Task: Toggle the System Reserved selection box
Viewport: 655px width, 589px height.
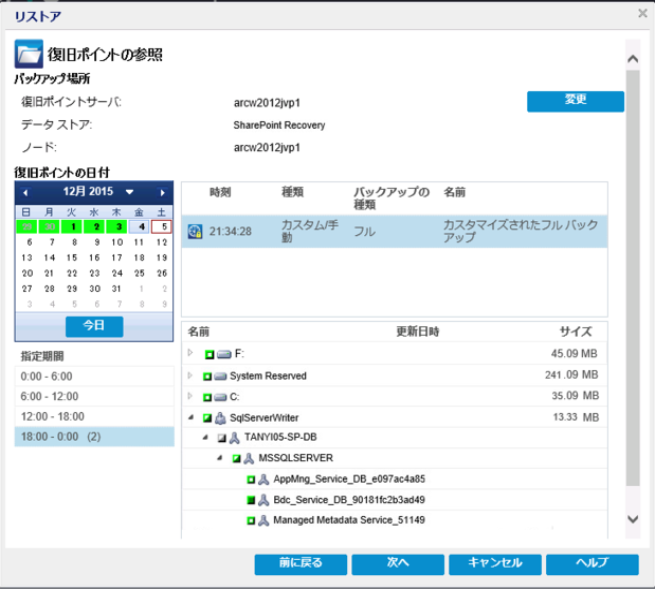Action: [x=207, y=376]
